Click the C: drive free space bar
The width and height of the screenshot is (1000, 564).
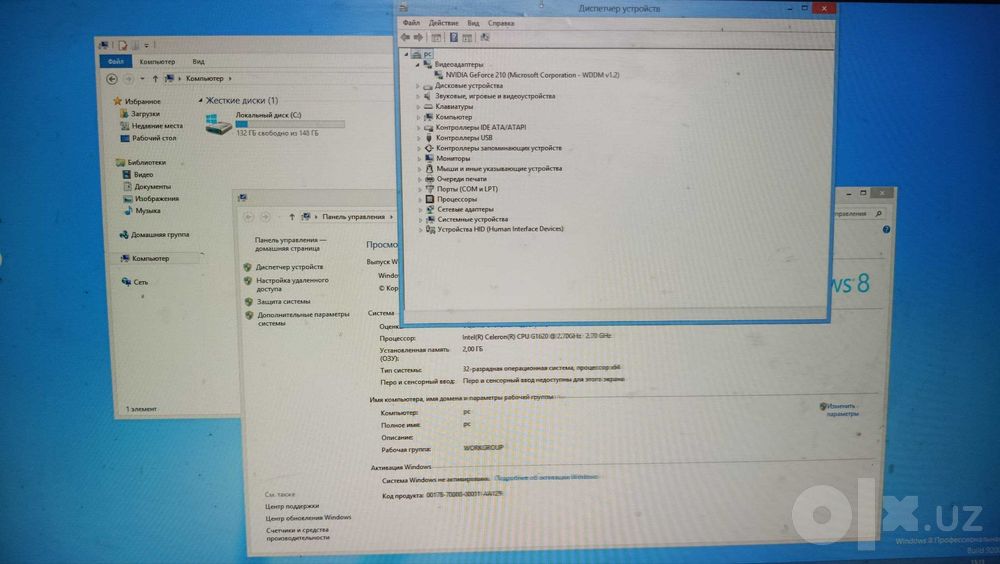tap(290, 124)
